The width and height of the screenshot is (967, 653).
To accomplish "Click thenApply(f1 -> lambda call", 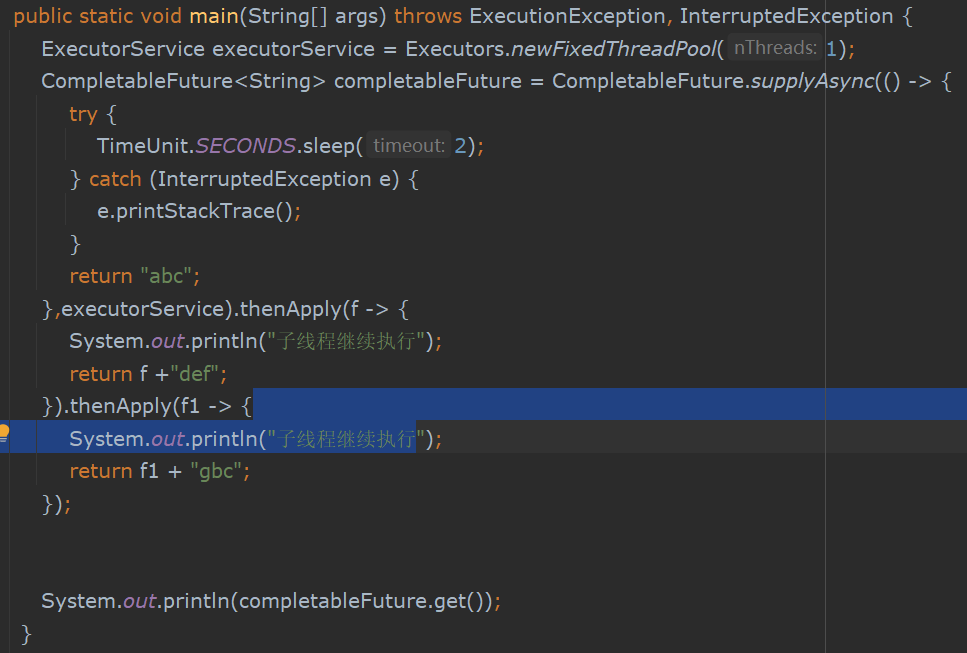I will pyautogui.click(x=150, y=406).
